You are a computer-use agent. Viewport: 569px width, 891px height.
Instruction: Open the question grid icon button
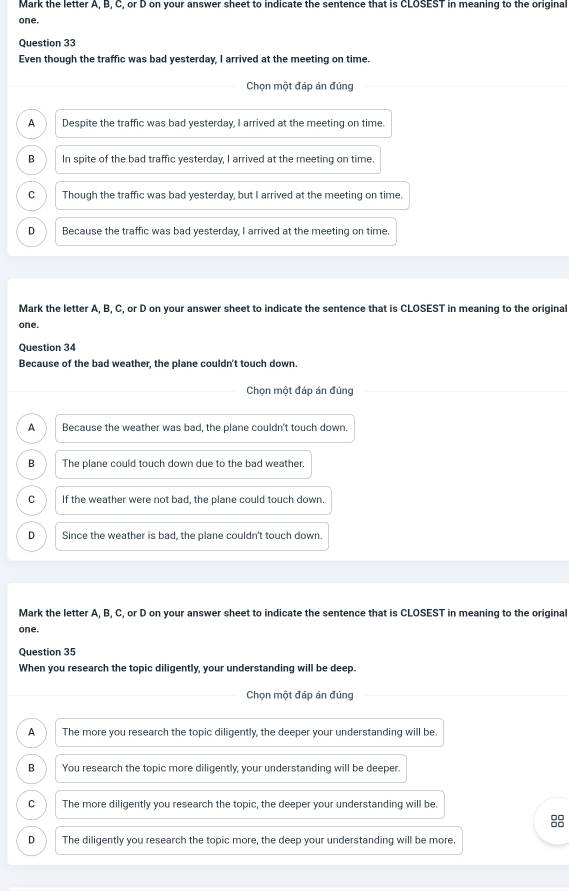click(557, 821)
